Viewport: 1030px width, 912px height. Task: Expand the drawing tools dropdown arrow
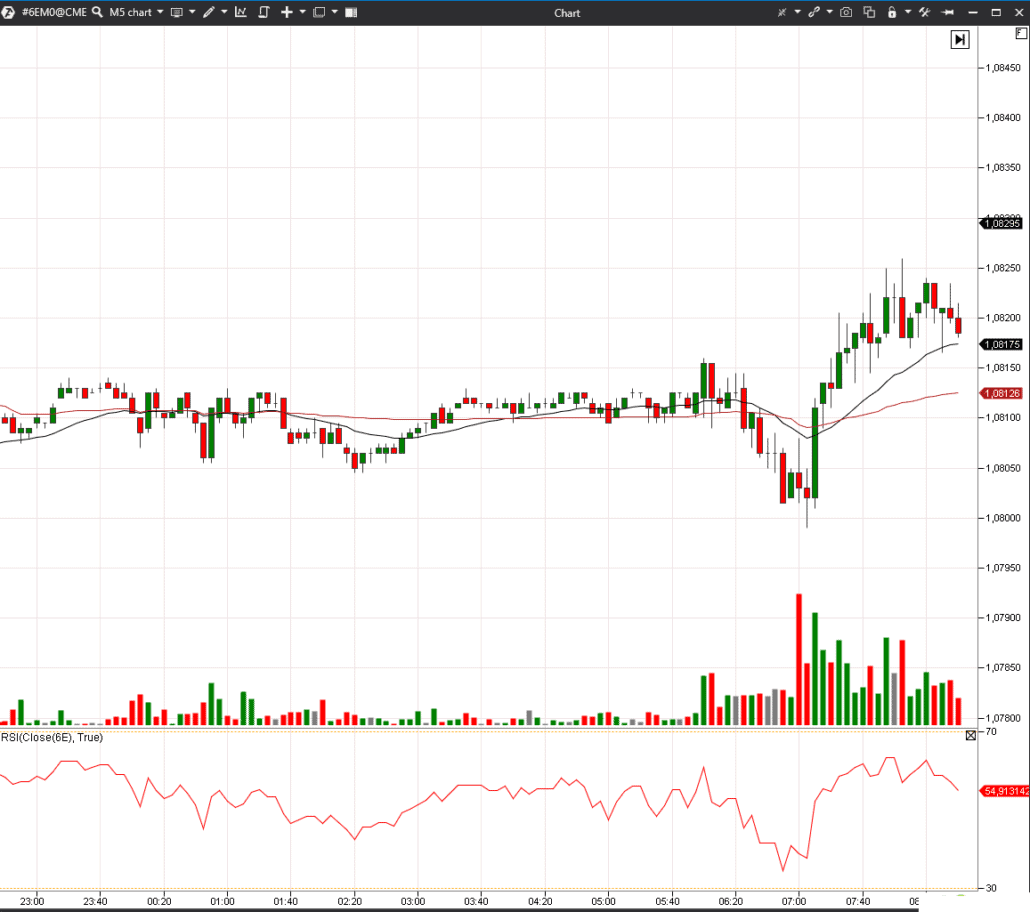click(x=224, y=13)
